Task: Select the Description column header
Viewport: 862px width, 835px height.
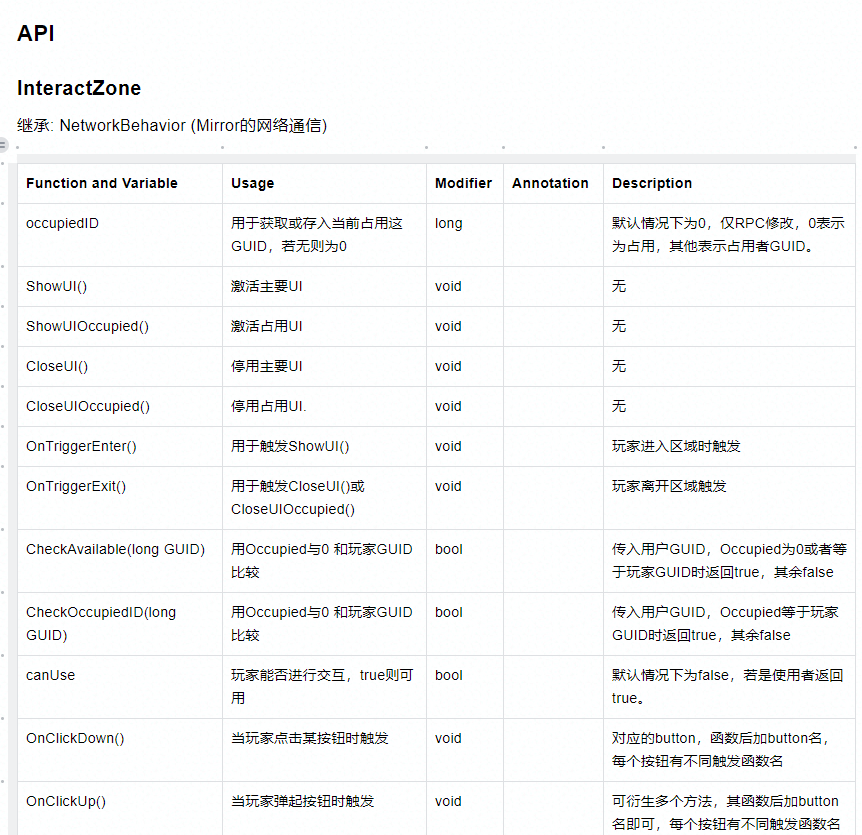Action: tap(729, 183)
